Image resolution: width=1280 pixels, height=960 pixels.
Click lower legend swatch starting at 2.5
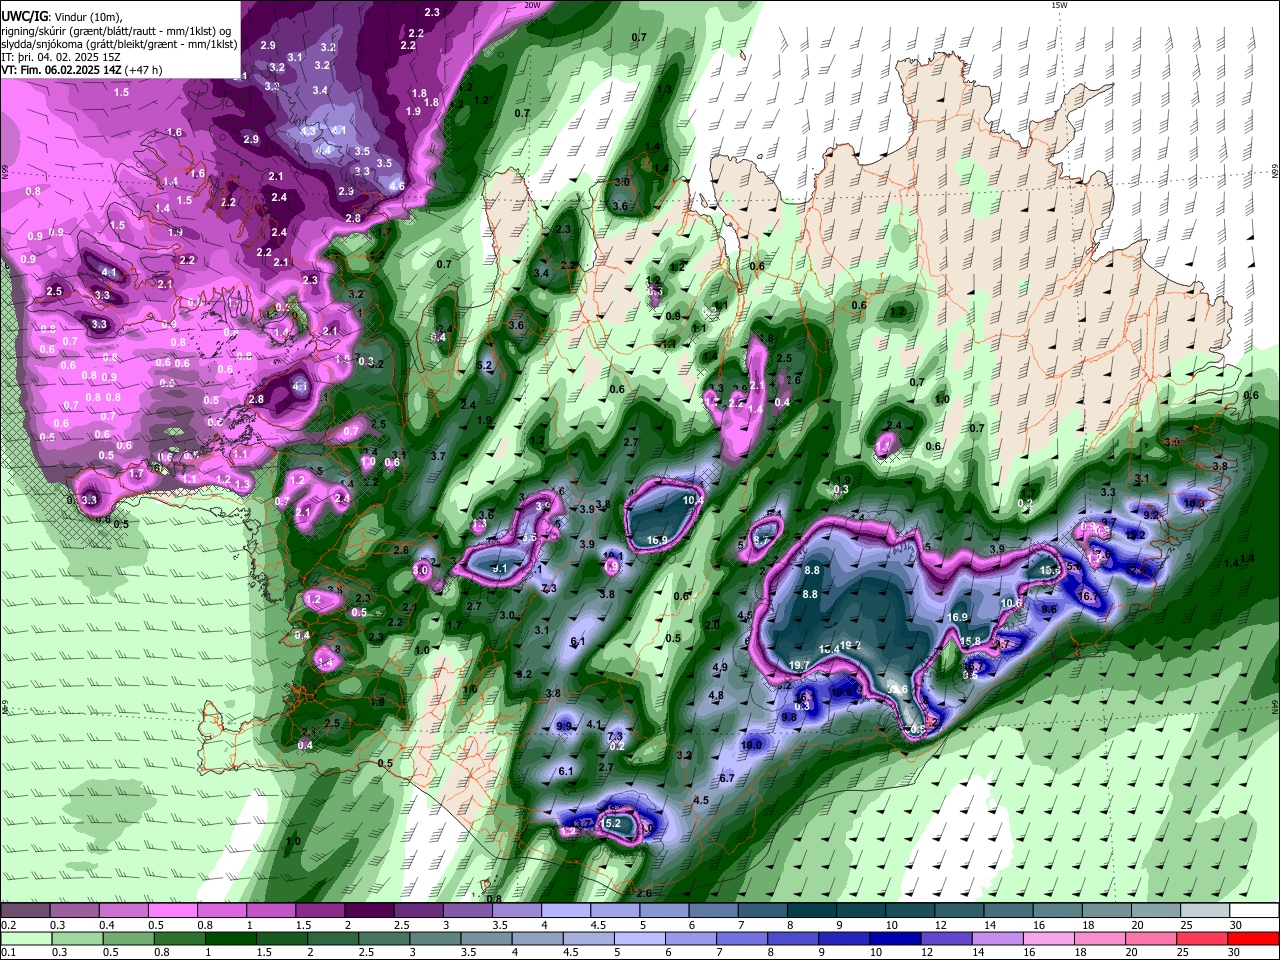point(383,938)
